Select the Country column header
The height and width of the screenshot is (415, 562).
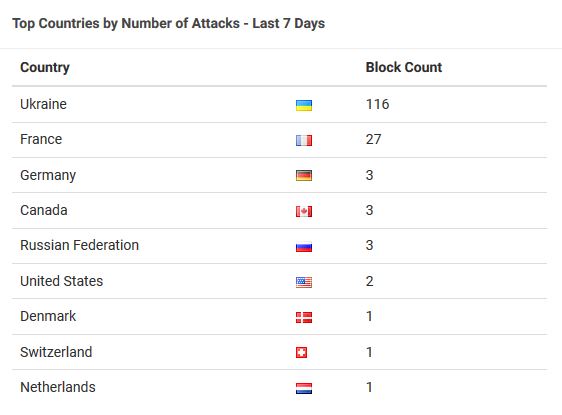pos(45,67)
